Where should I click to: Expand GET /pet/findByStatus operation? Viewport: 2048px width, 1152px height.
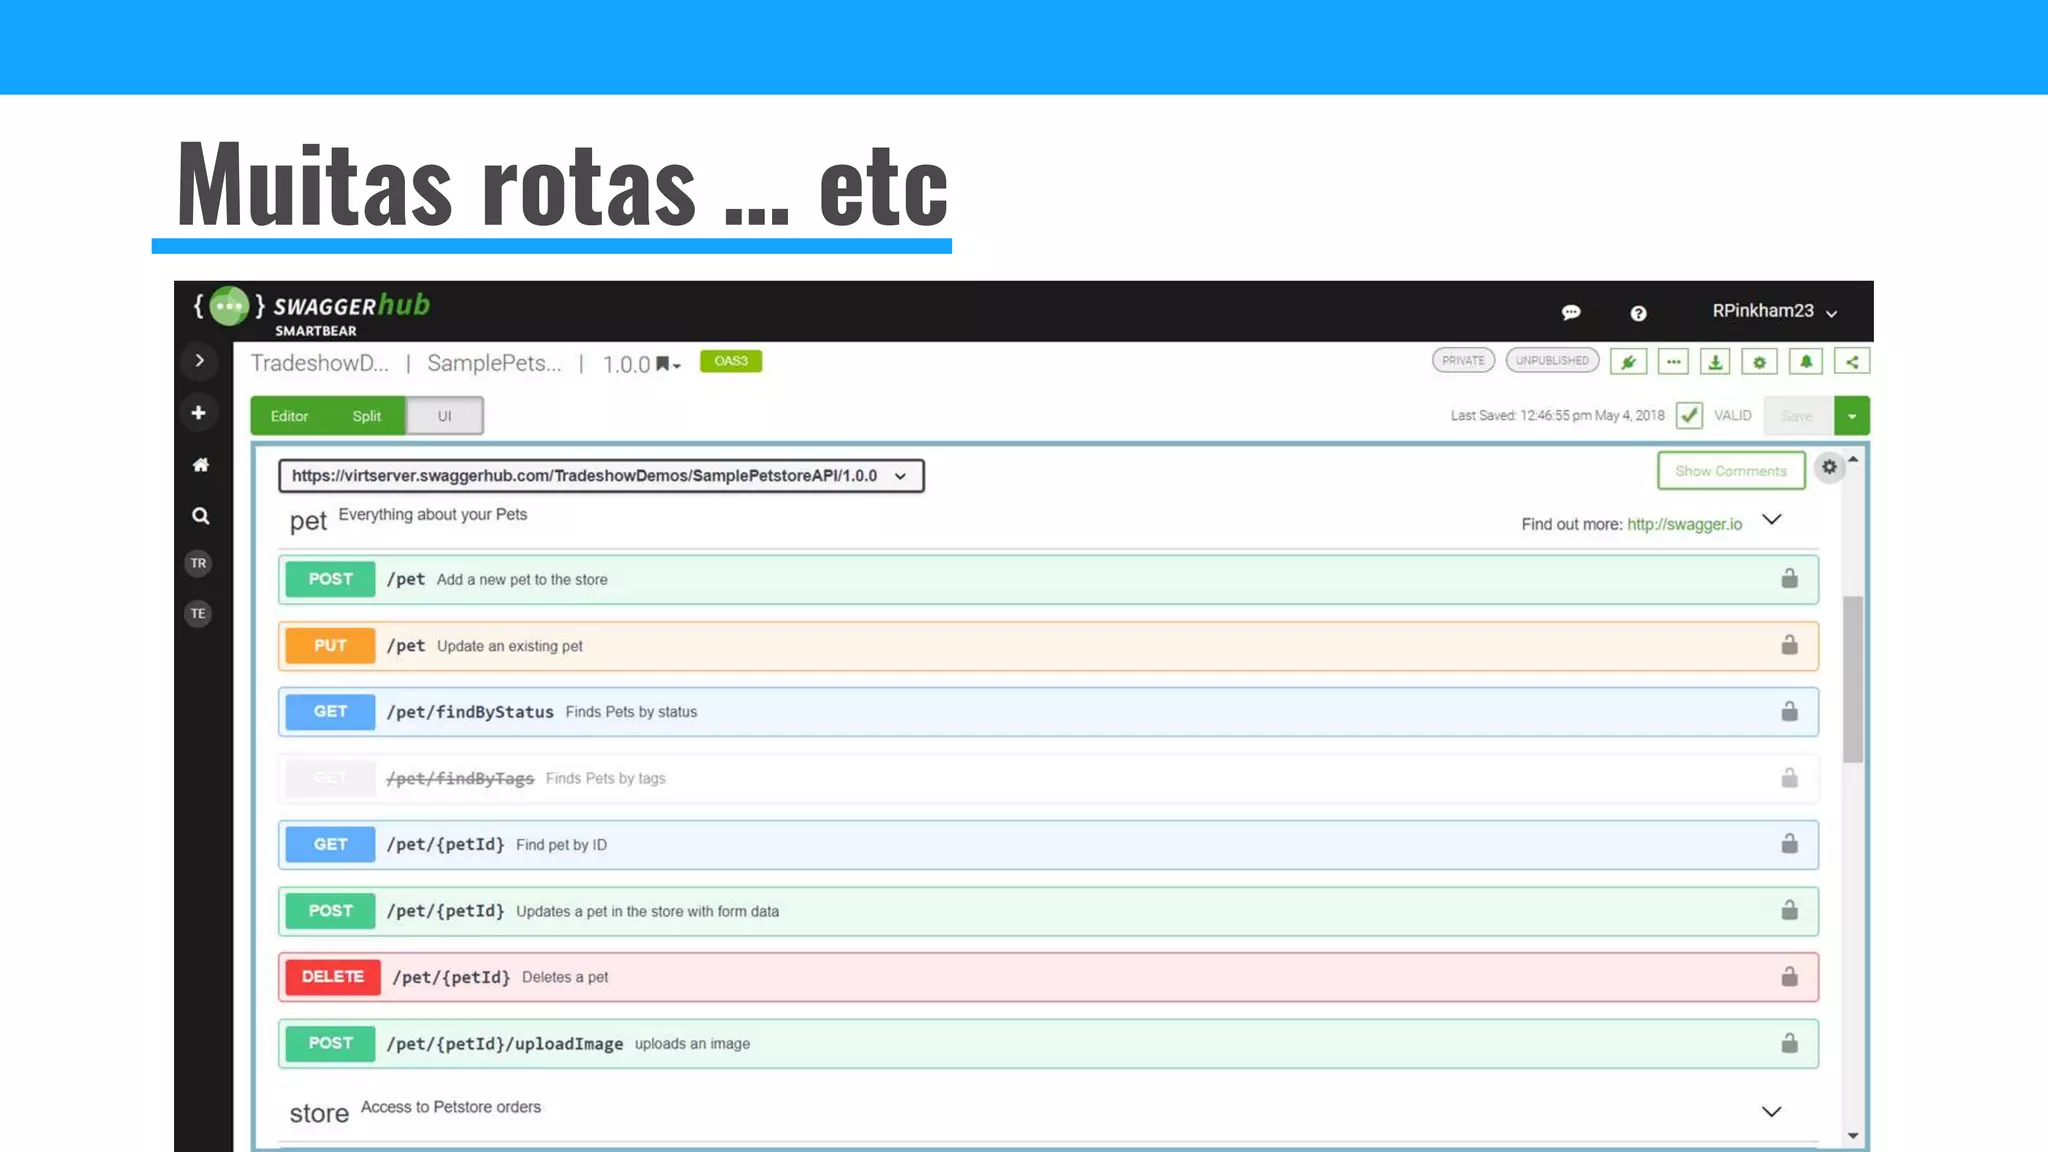coord(1048,712)
